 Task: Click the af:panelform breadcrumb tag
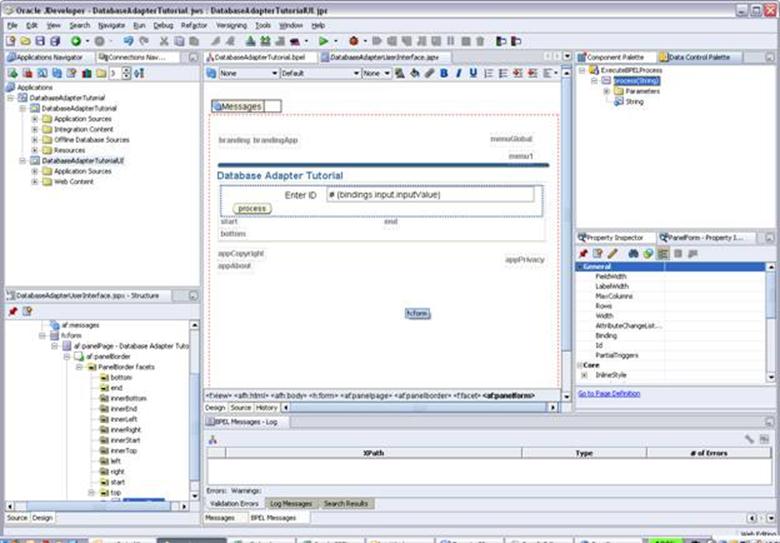509,396
